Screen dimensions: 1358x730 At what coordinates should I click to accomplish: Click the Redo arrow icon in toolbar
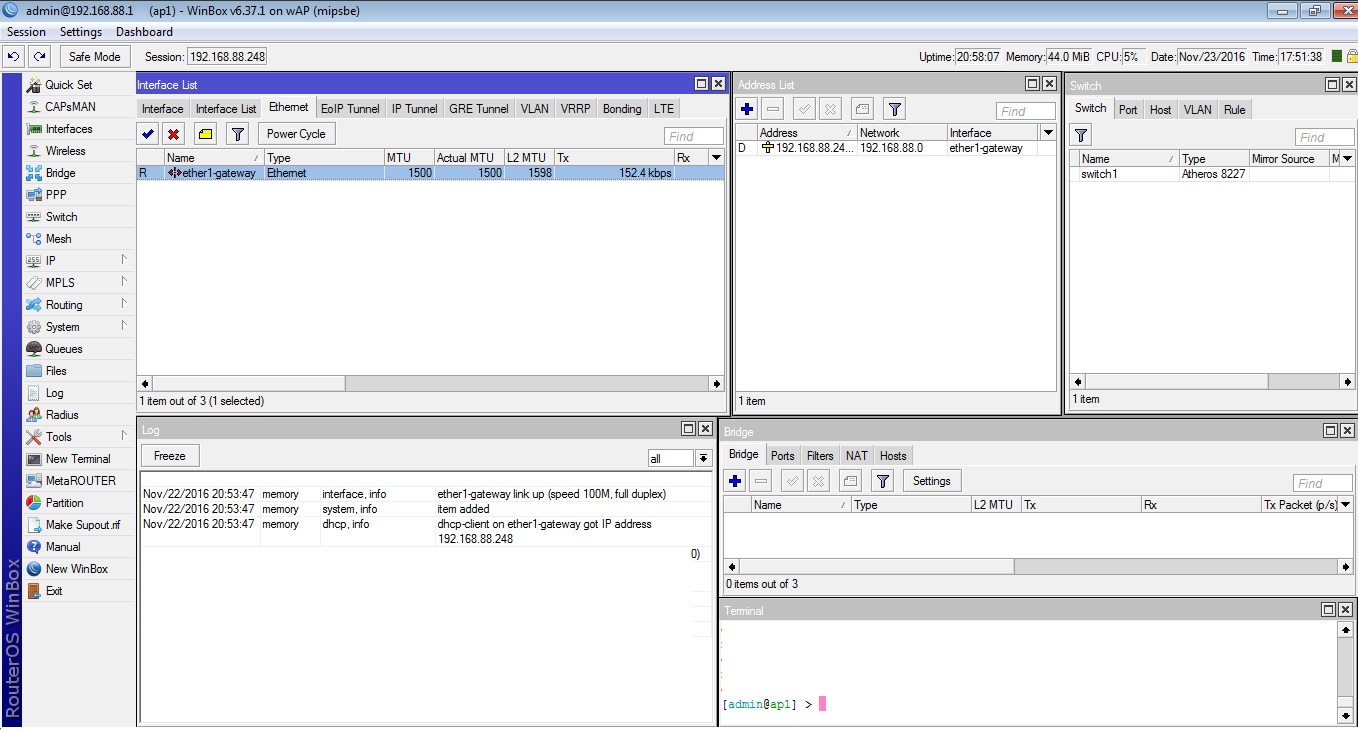pos(39,57)
